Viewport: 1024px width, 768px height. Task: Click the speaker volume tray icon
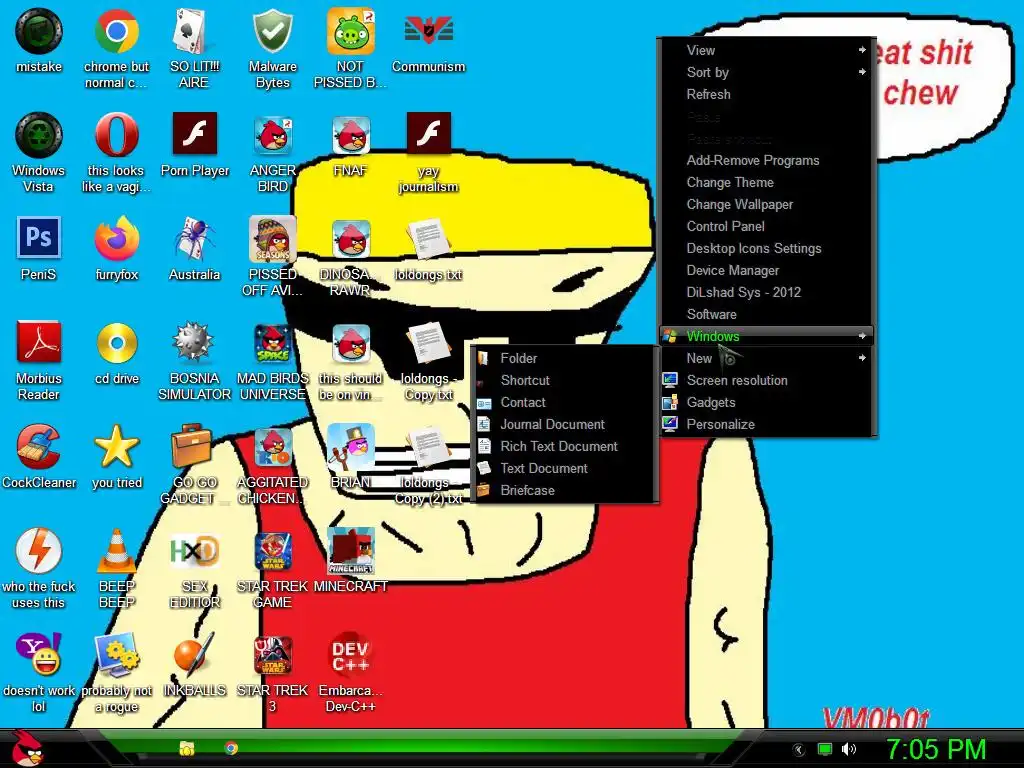point(849,750)
